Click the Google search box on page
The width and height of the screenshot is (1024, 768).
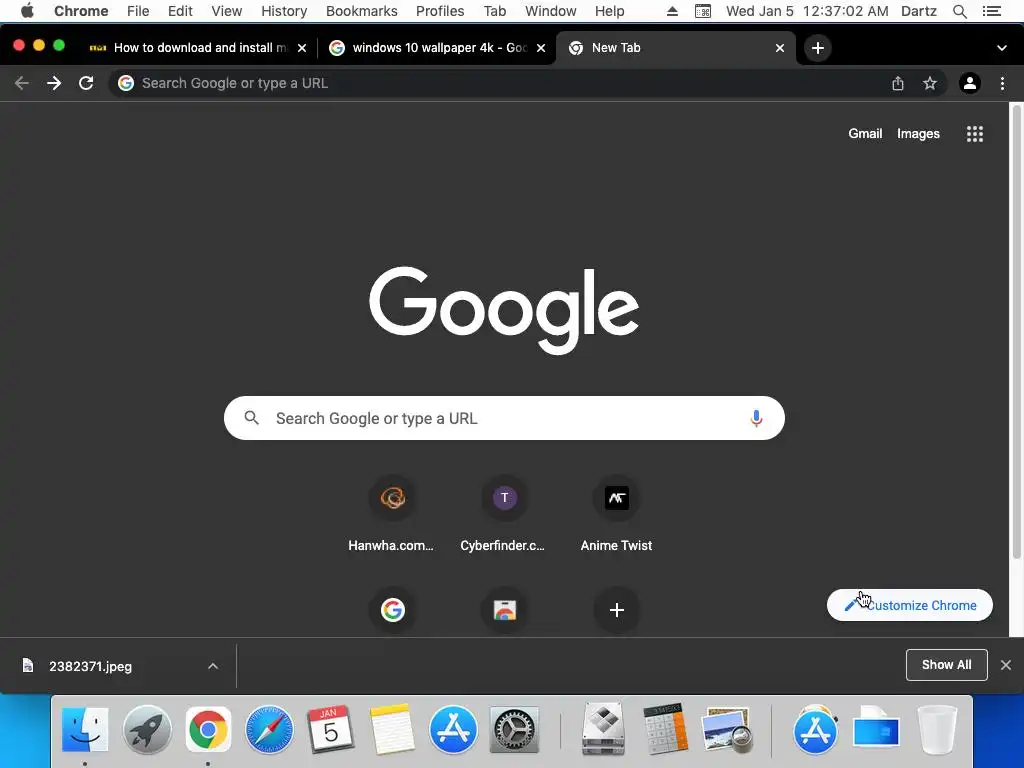[x=504, y=418]
